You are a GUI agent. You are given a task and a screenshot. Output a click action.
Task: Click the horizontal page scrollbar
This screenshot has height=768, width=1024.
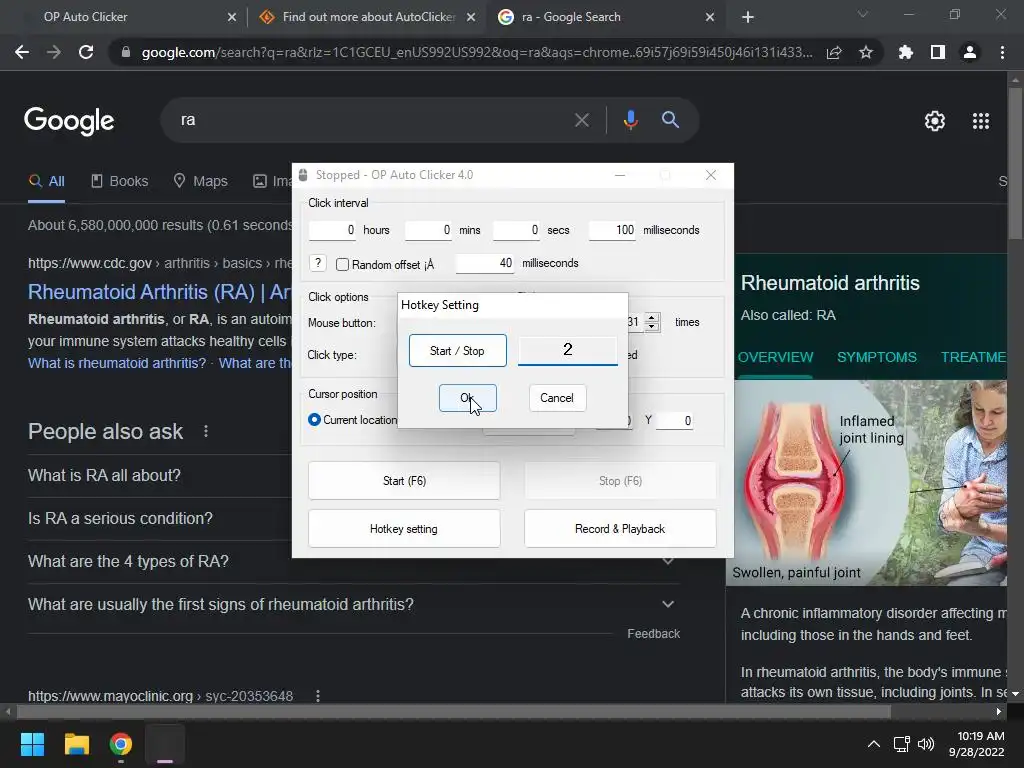[454, 711]
